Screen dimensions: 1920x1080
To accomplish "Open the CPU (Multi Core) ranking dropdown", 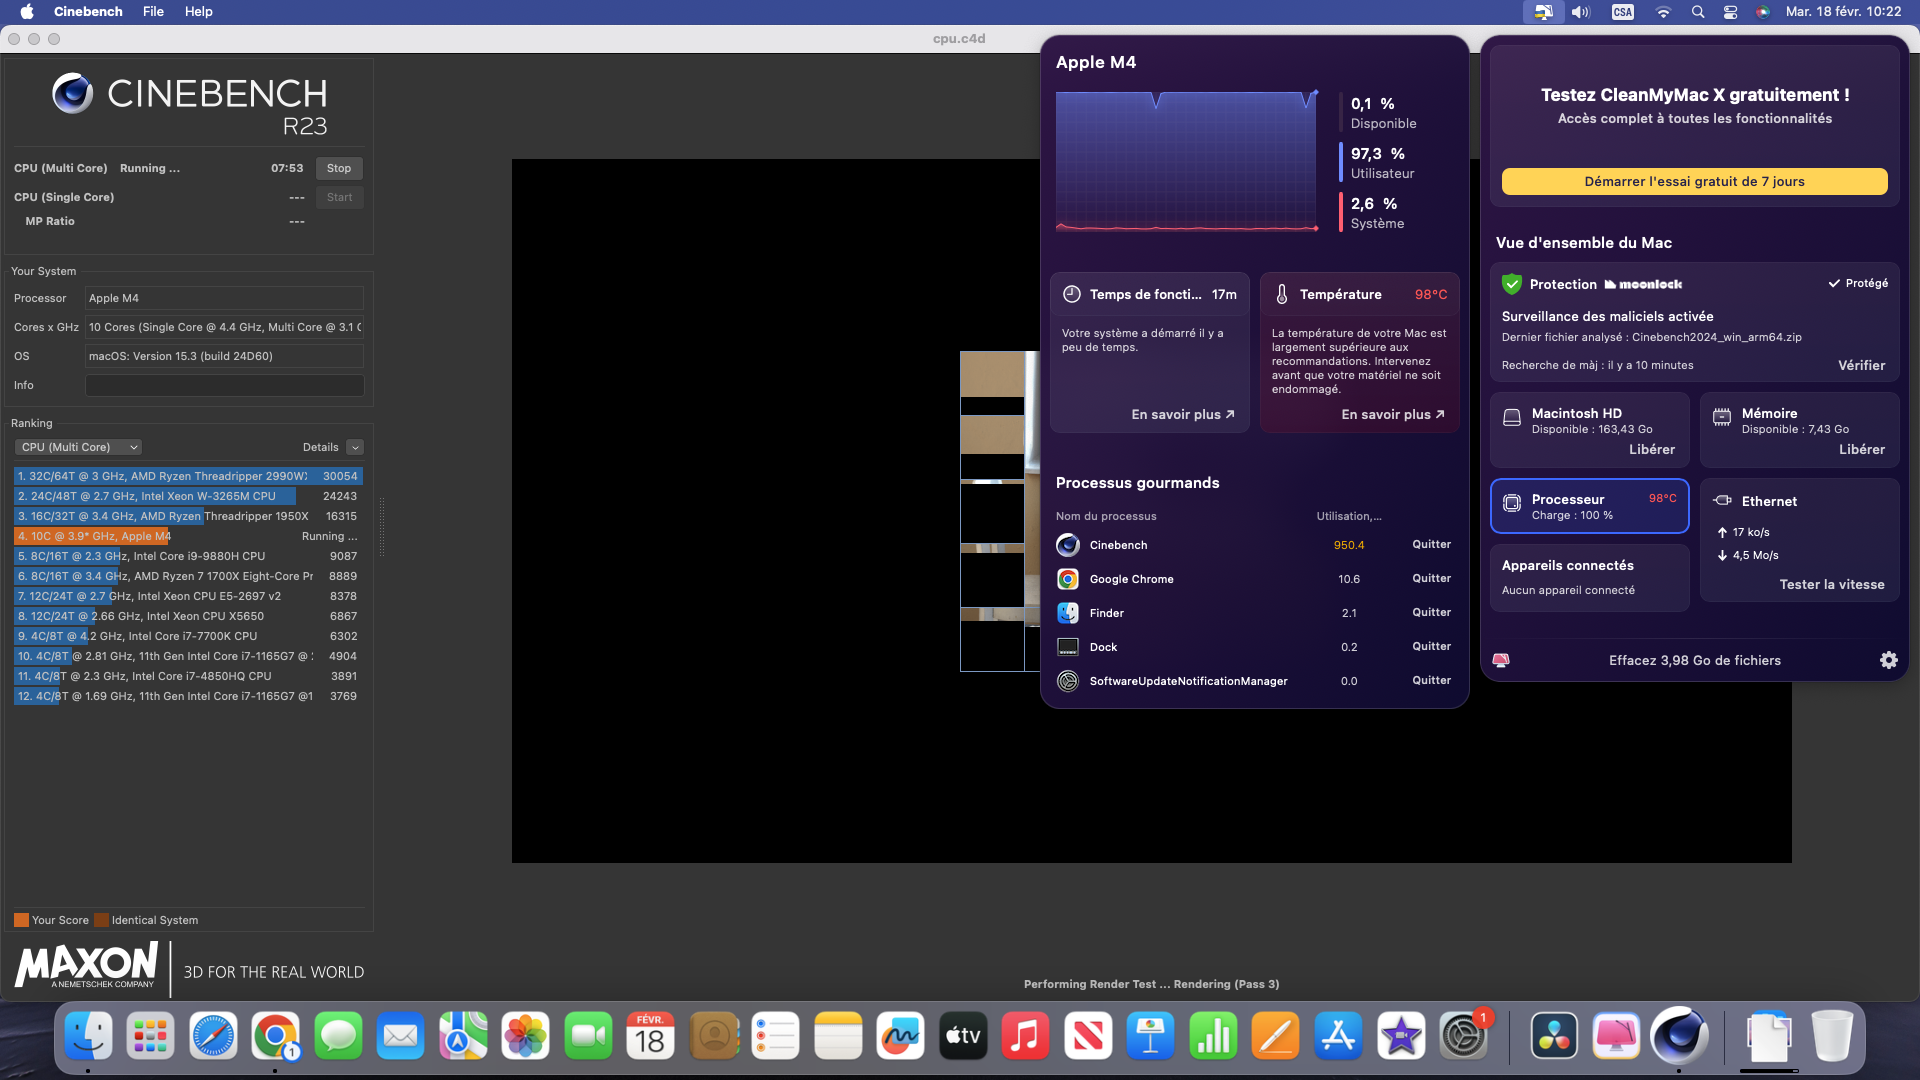I will point(78,447).
